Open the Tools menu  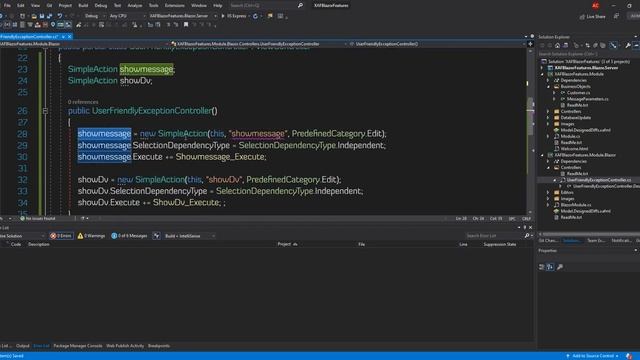[153, 5]
